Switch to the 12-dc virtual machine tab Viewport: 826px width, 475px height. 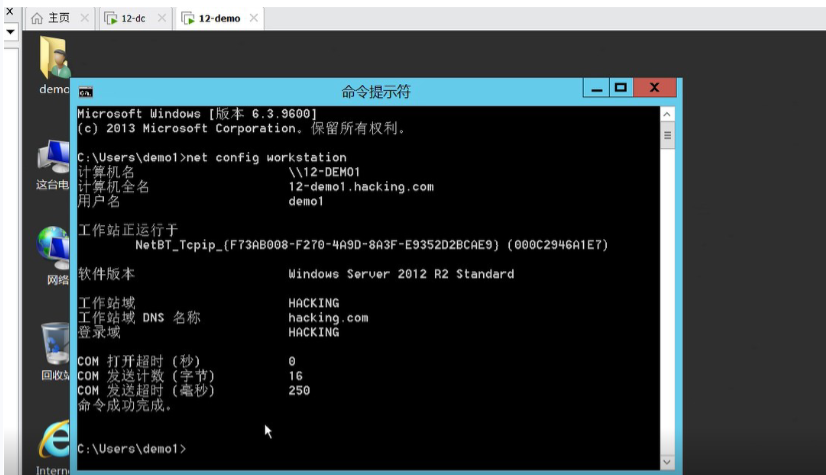coord(133,19)
